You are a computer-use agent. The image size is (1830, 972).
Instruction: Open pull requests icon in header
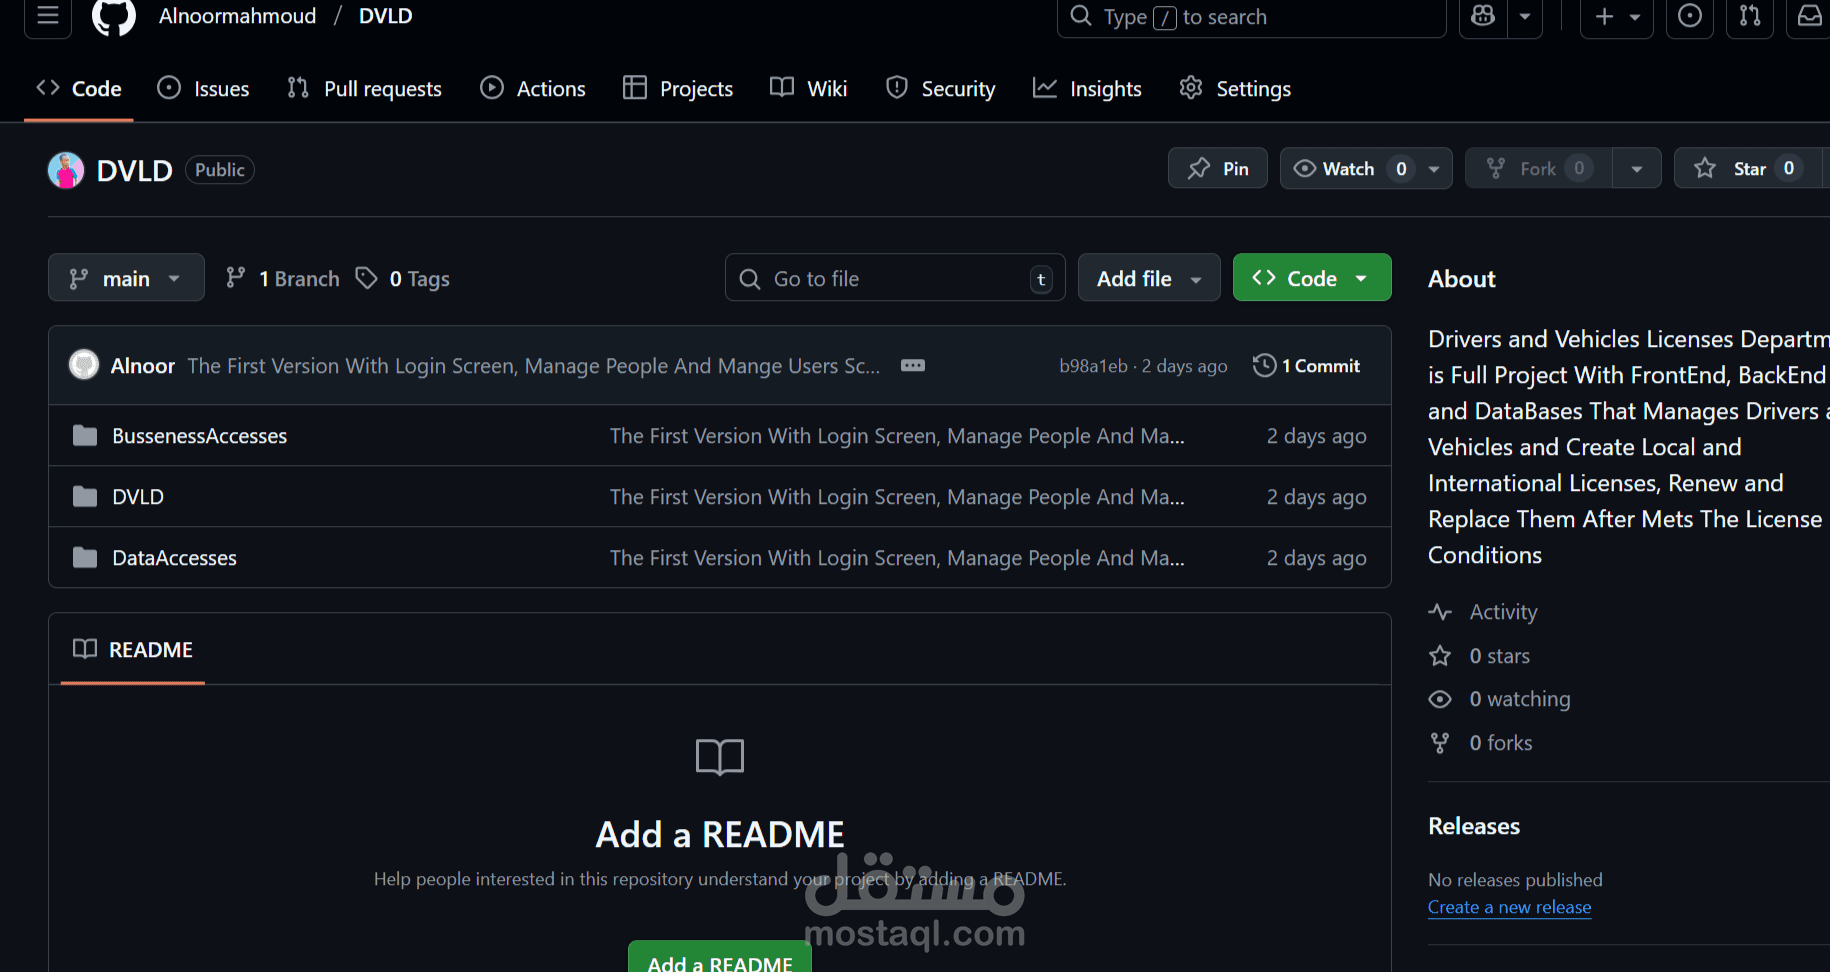pos(1750,16)
